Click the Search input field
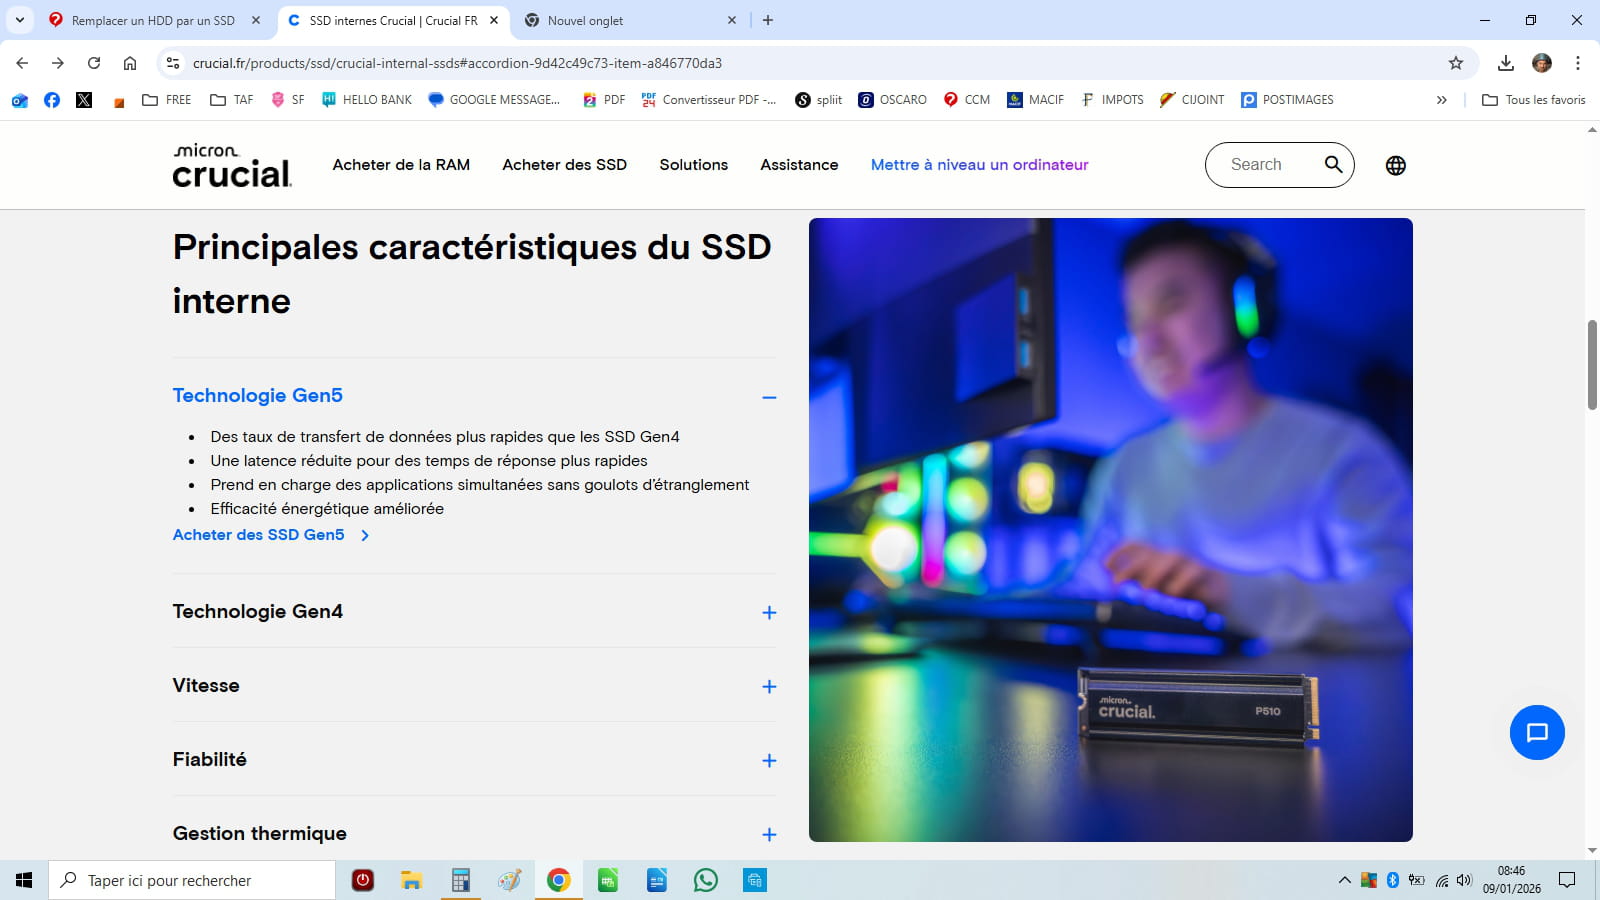This screenshot has width=1600, height=900. pos(1262,165)
